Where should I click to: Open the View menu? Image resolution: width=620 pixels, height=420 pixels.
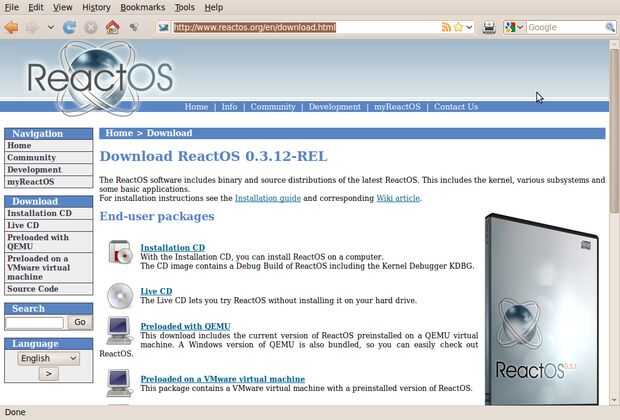click(62, 8)
